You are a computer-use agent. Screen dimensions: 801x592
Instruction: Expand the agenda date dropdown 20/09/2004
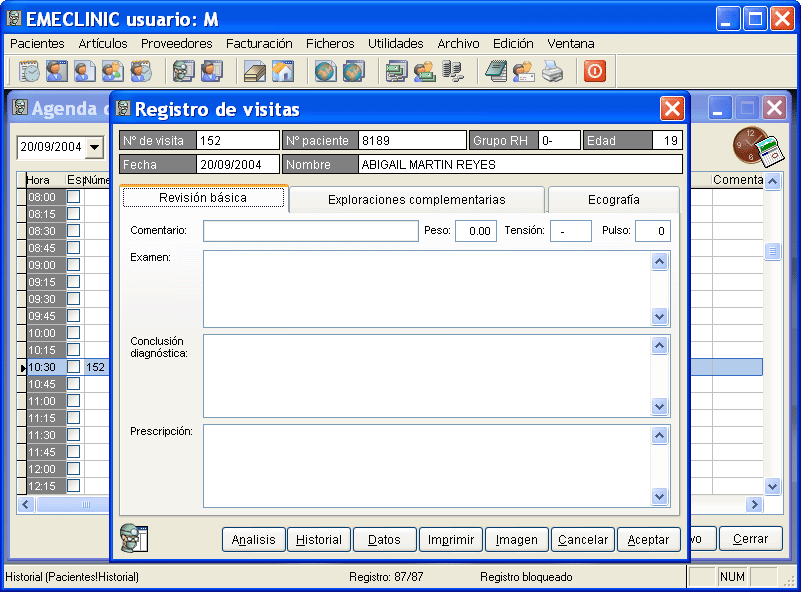coord(95,147)
